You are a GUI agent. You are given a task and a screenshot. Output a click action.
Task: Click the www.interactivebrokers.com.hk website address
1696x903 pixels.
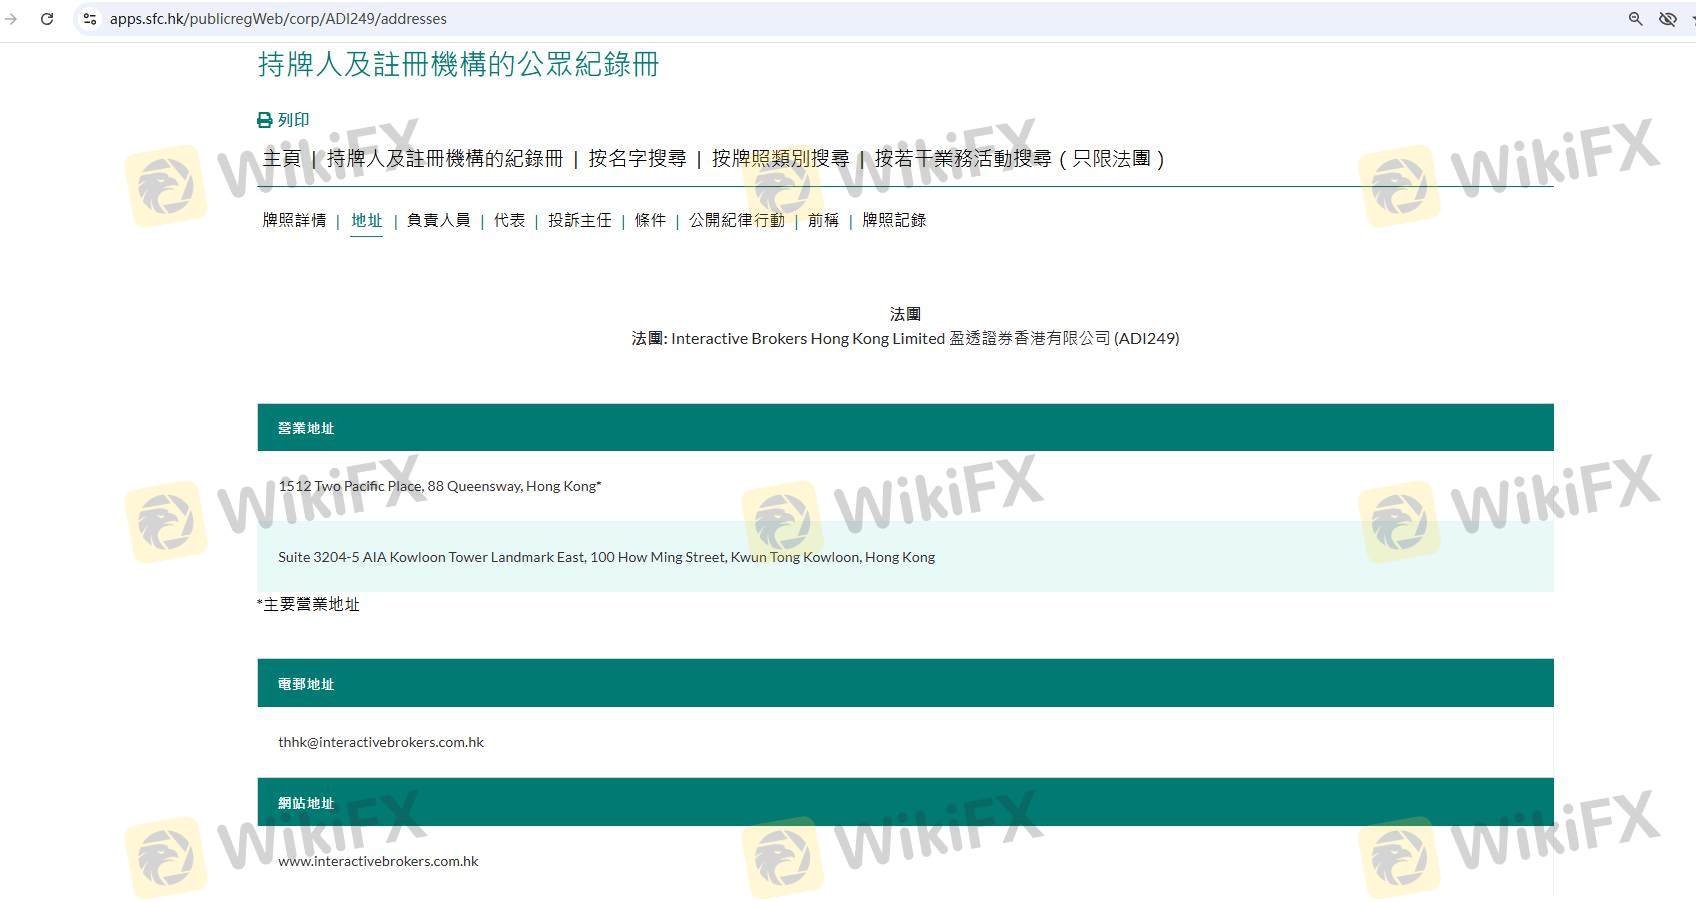click(378, 861)
